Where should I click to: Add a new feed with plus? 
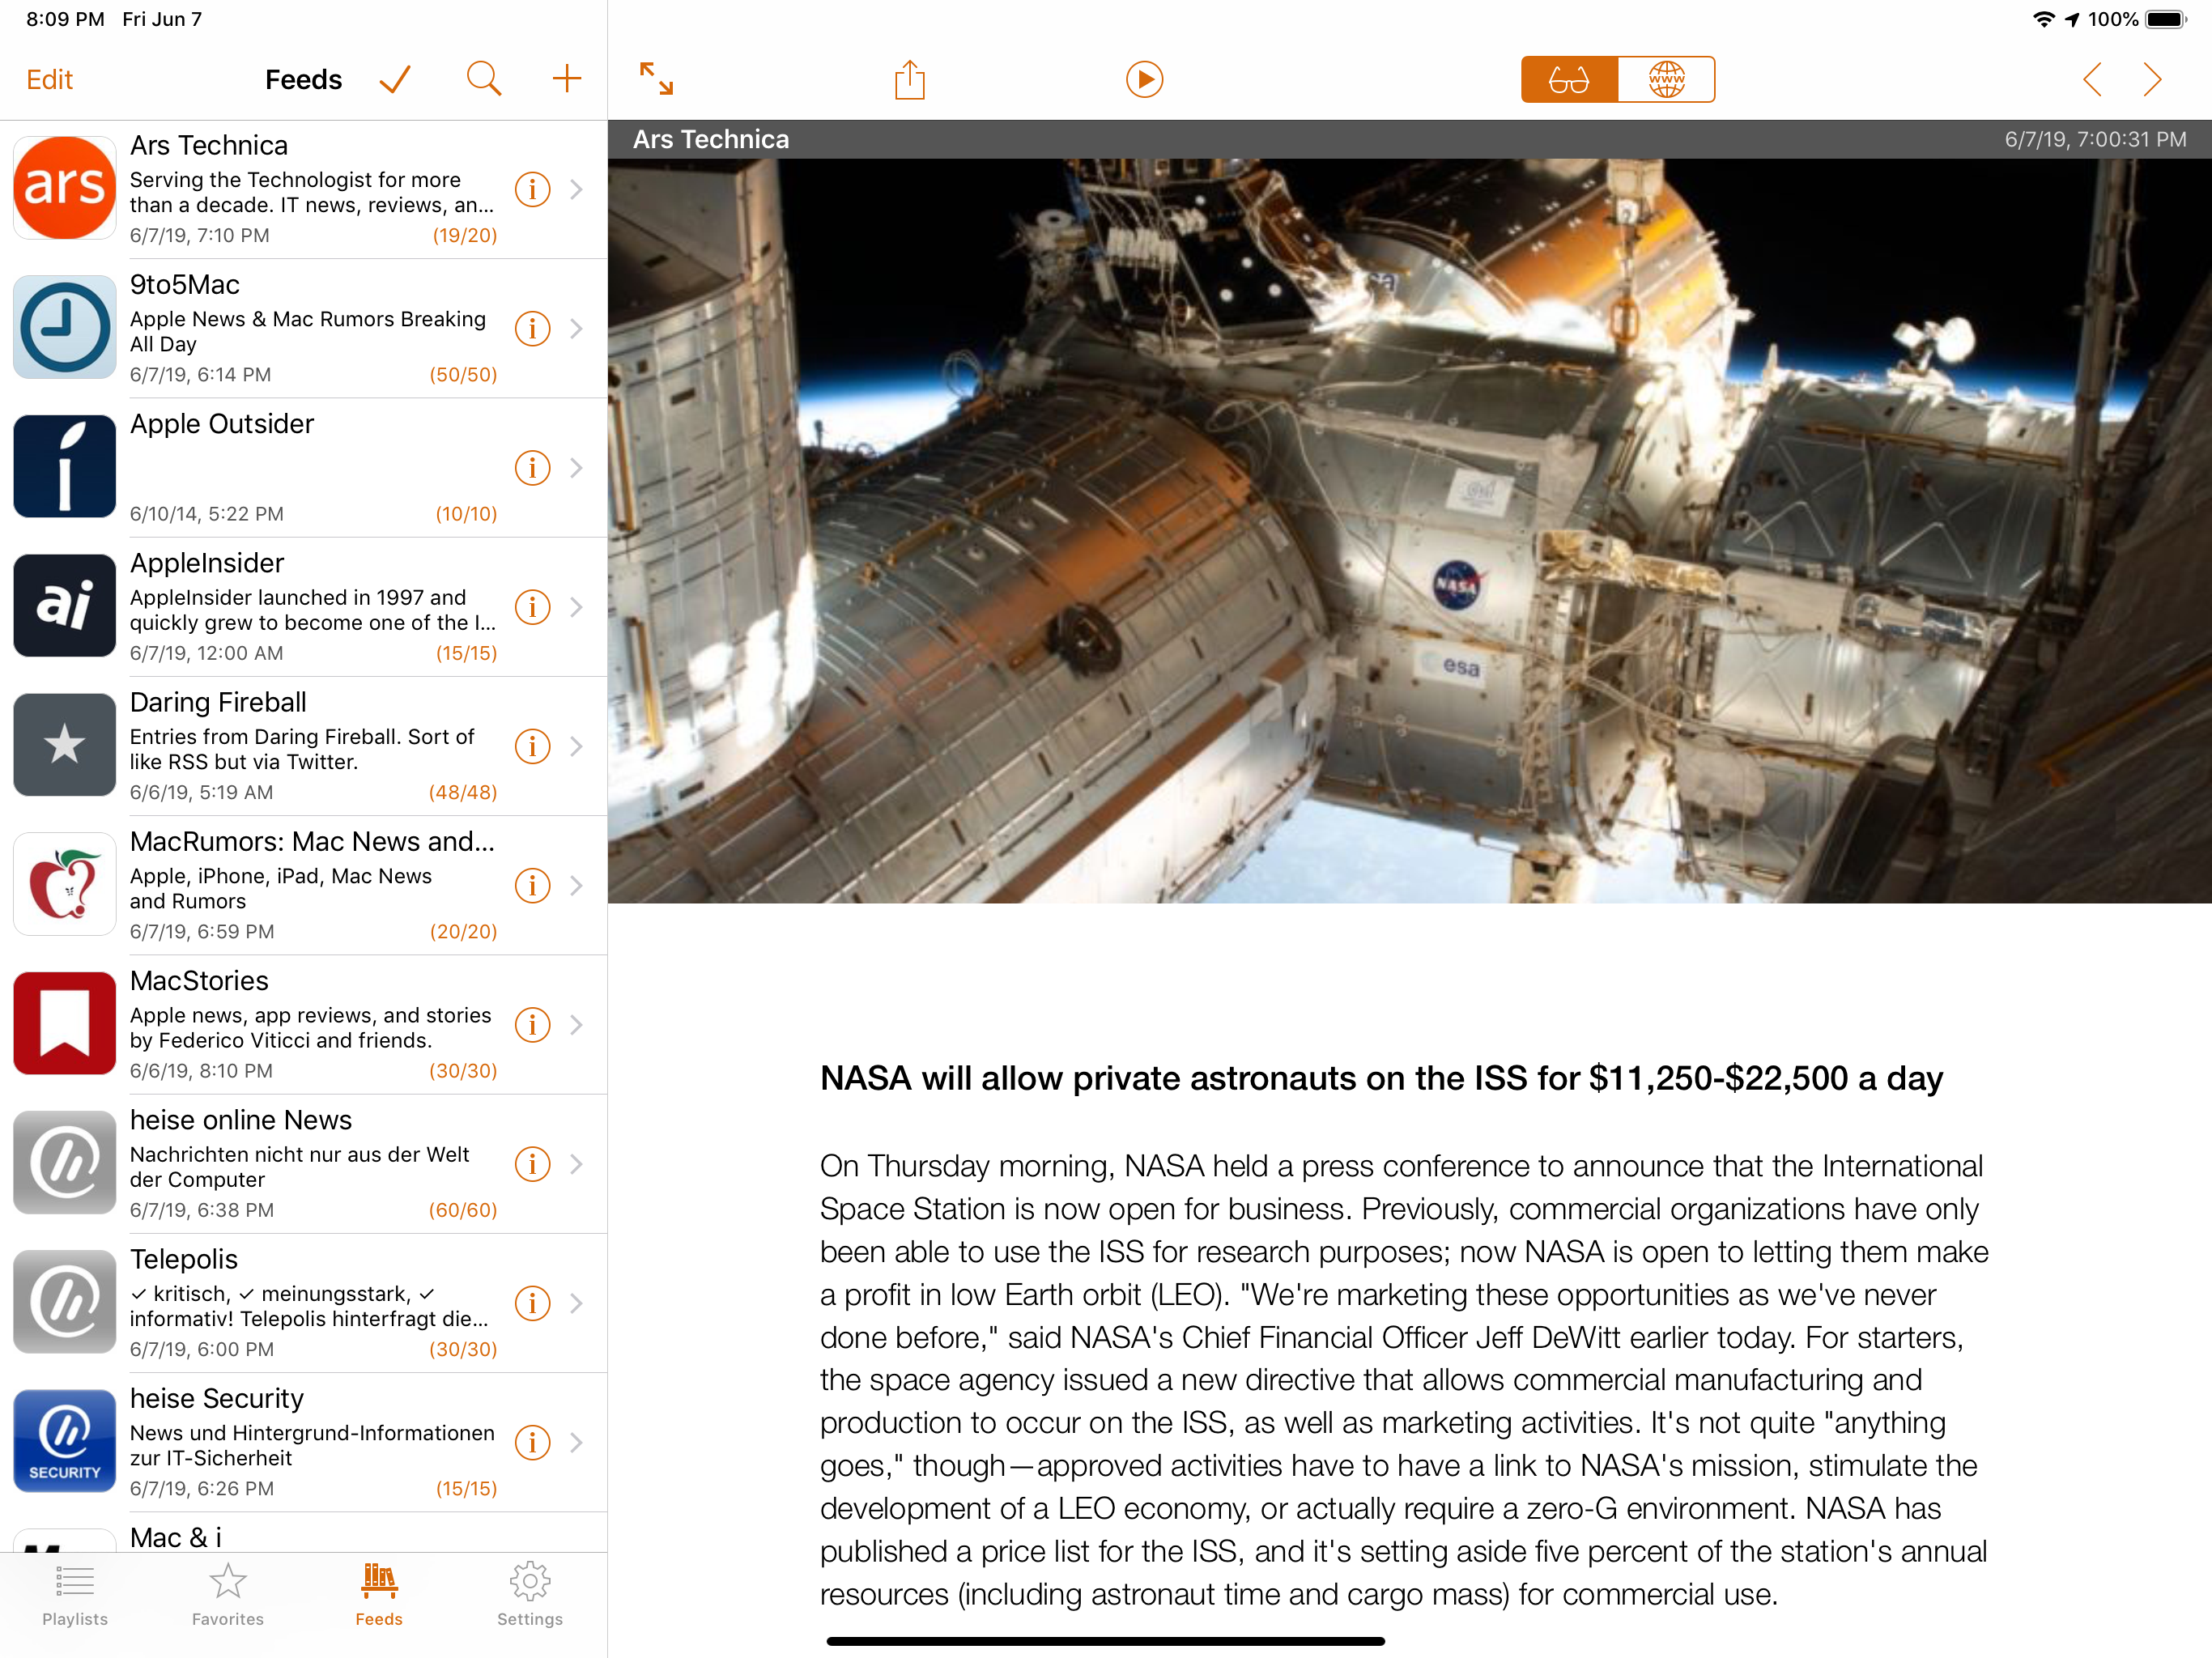[567, 79]
